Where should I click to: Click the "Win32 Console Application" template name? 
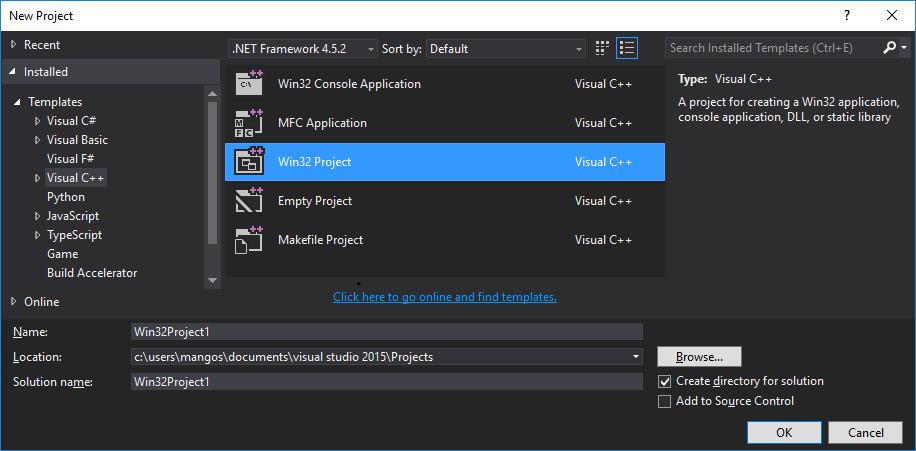349,84
